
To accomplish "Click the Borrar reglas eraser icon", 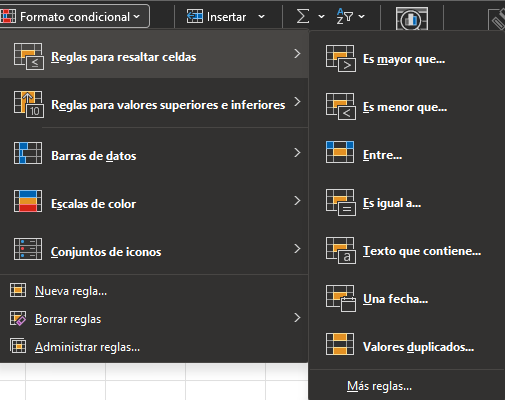I will 18,318.
